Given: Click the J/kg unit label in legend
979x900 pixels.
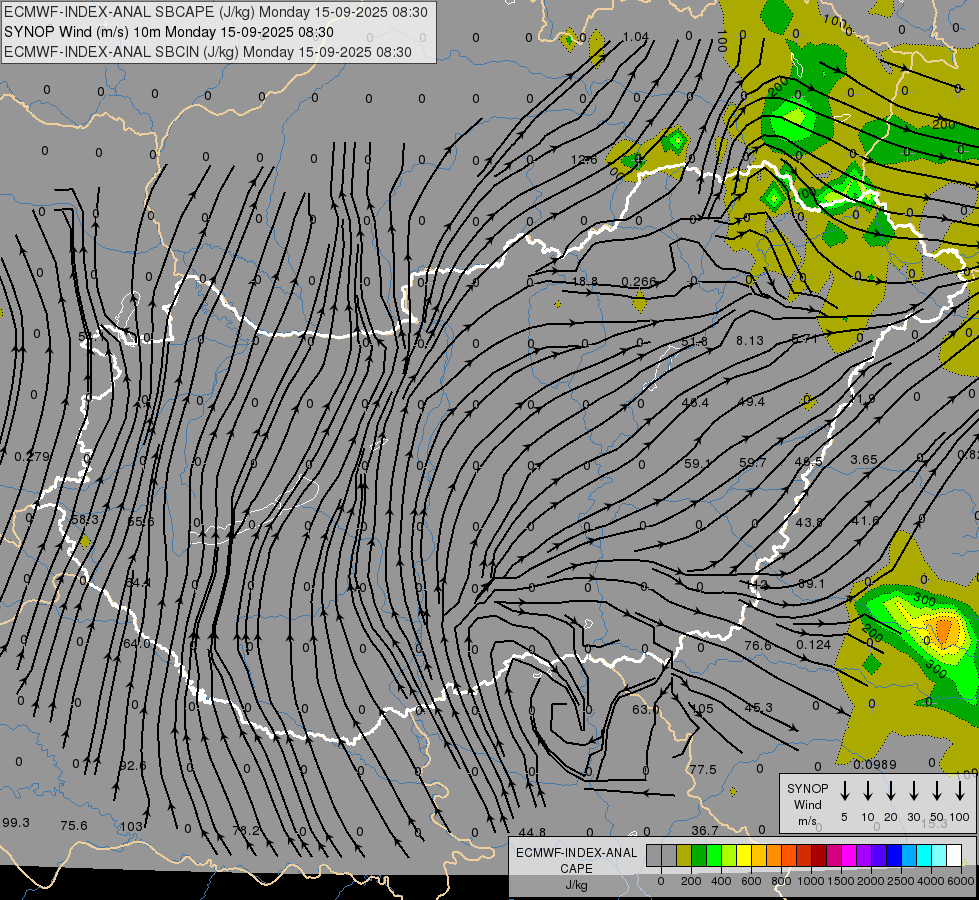Looking at the screenshot, I should coord(576,885).
